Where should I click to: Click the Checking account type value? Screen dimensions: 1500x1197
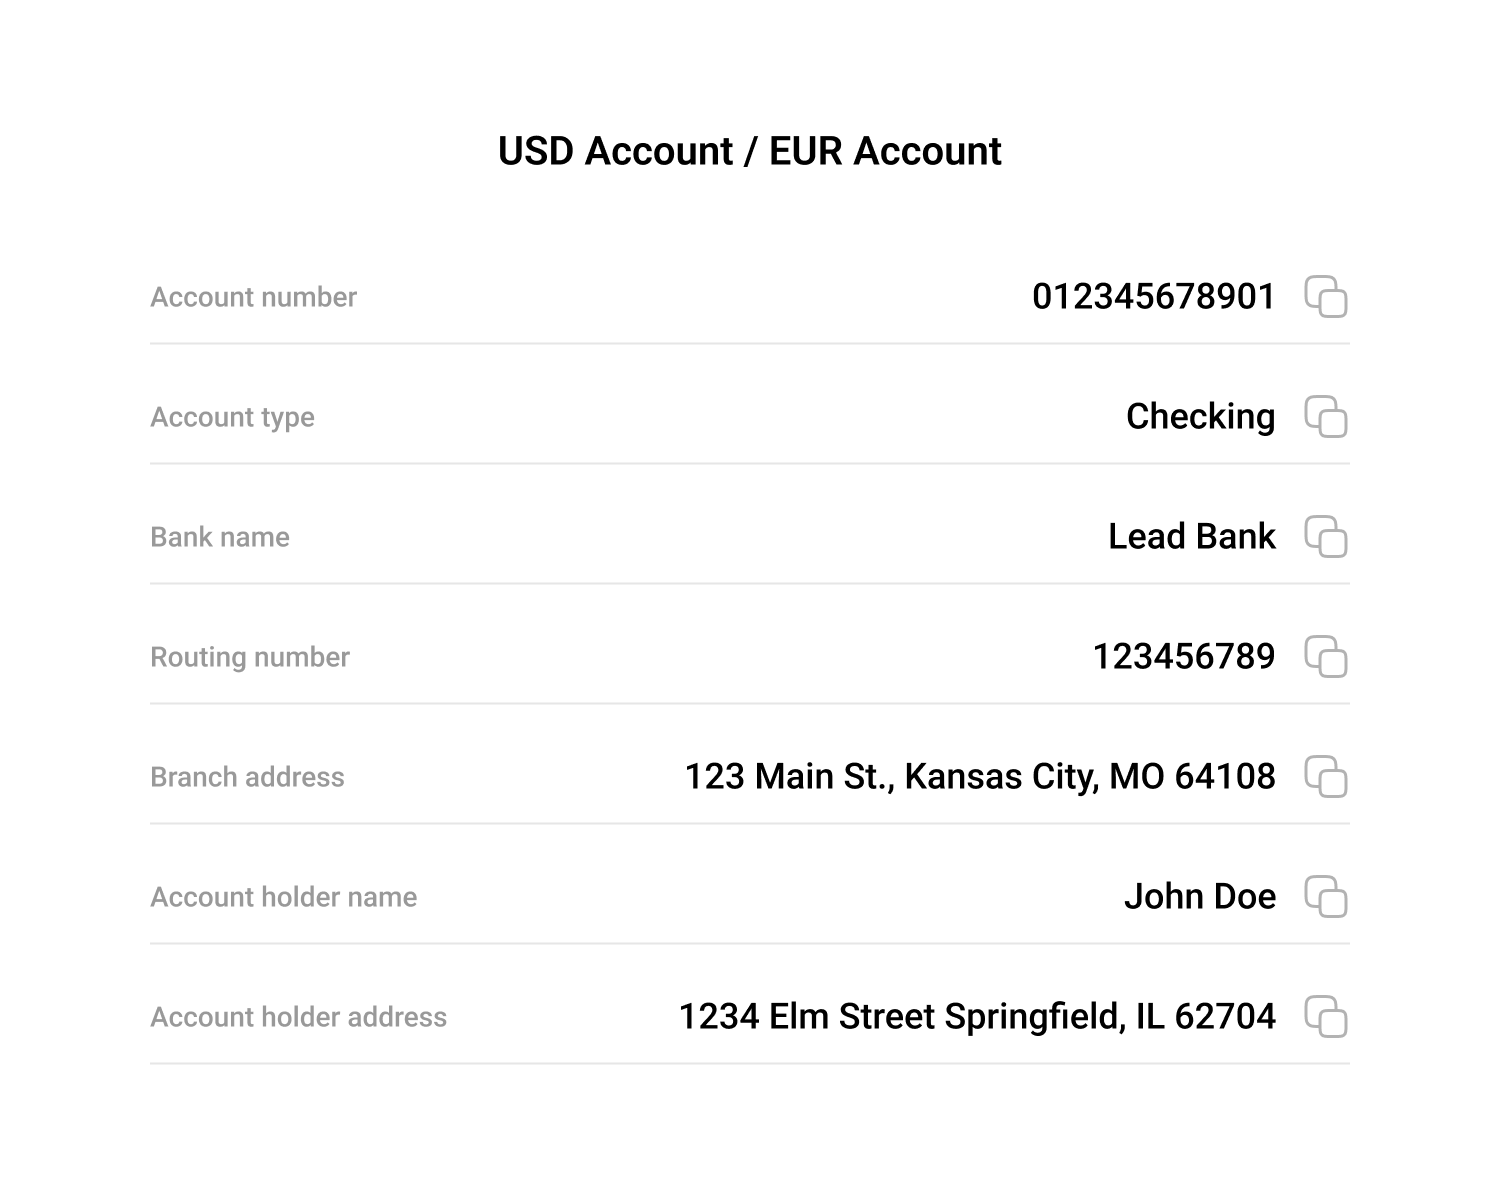[1199, 417]
